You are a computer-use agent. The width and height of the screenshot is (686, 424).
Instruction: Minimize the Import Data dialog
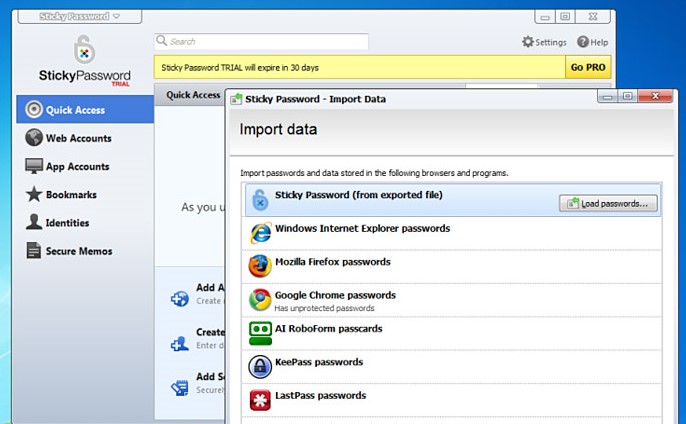pyautogui.click(x=608, y=96)
